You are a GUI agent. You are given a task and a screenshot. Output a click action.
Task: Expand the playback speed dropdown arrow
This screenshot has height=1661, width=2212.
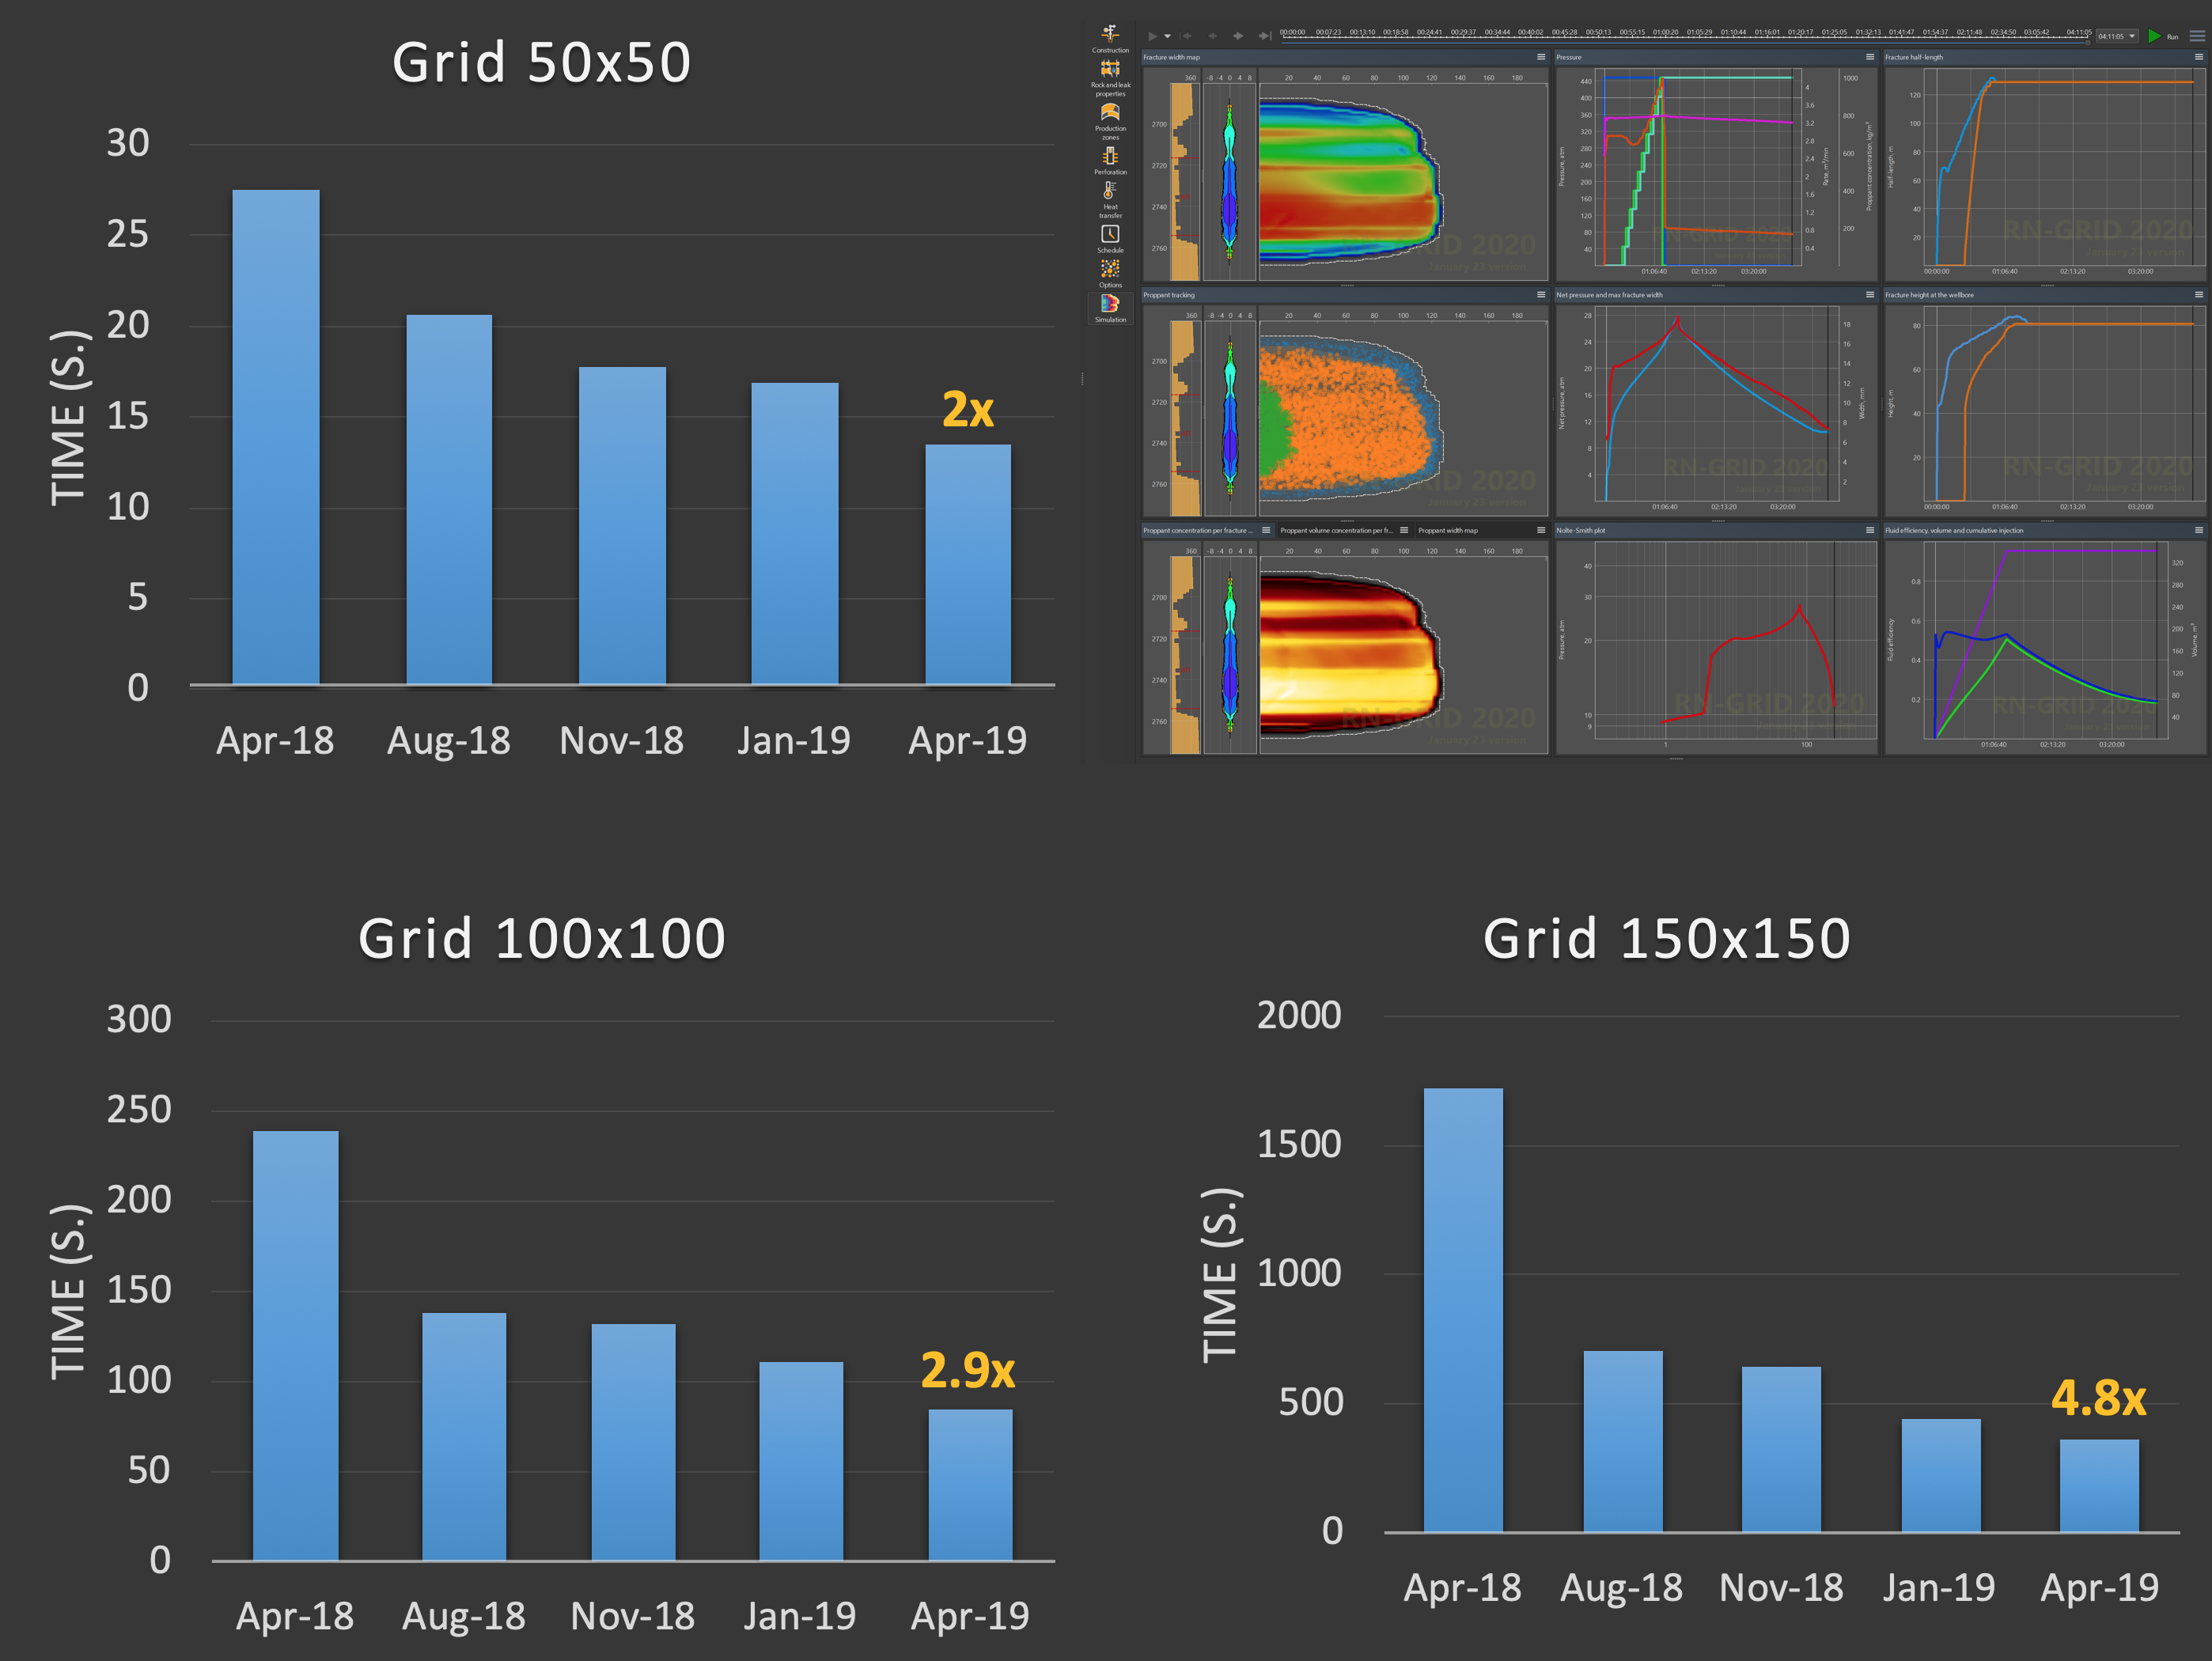[1168, 36]
